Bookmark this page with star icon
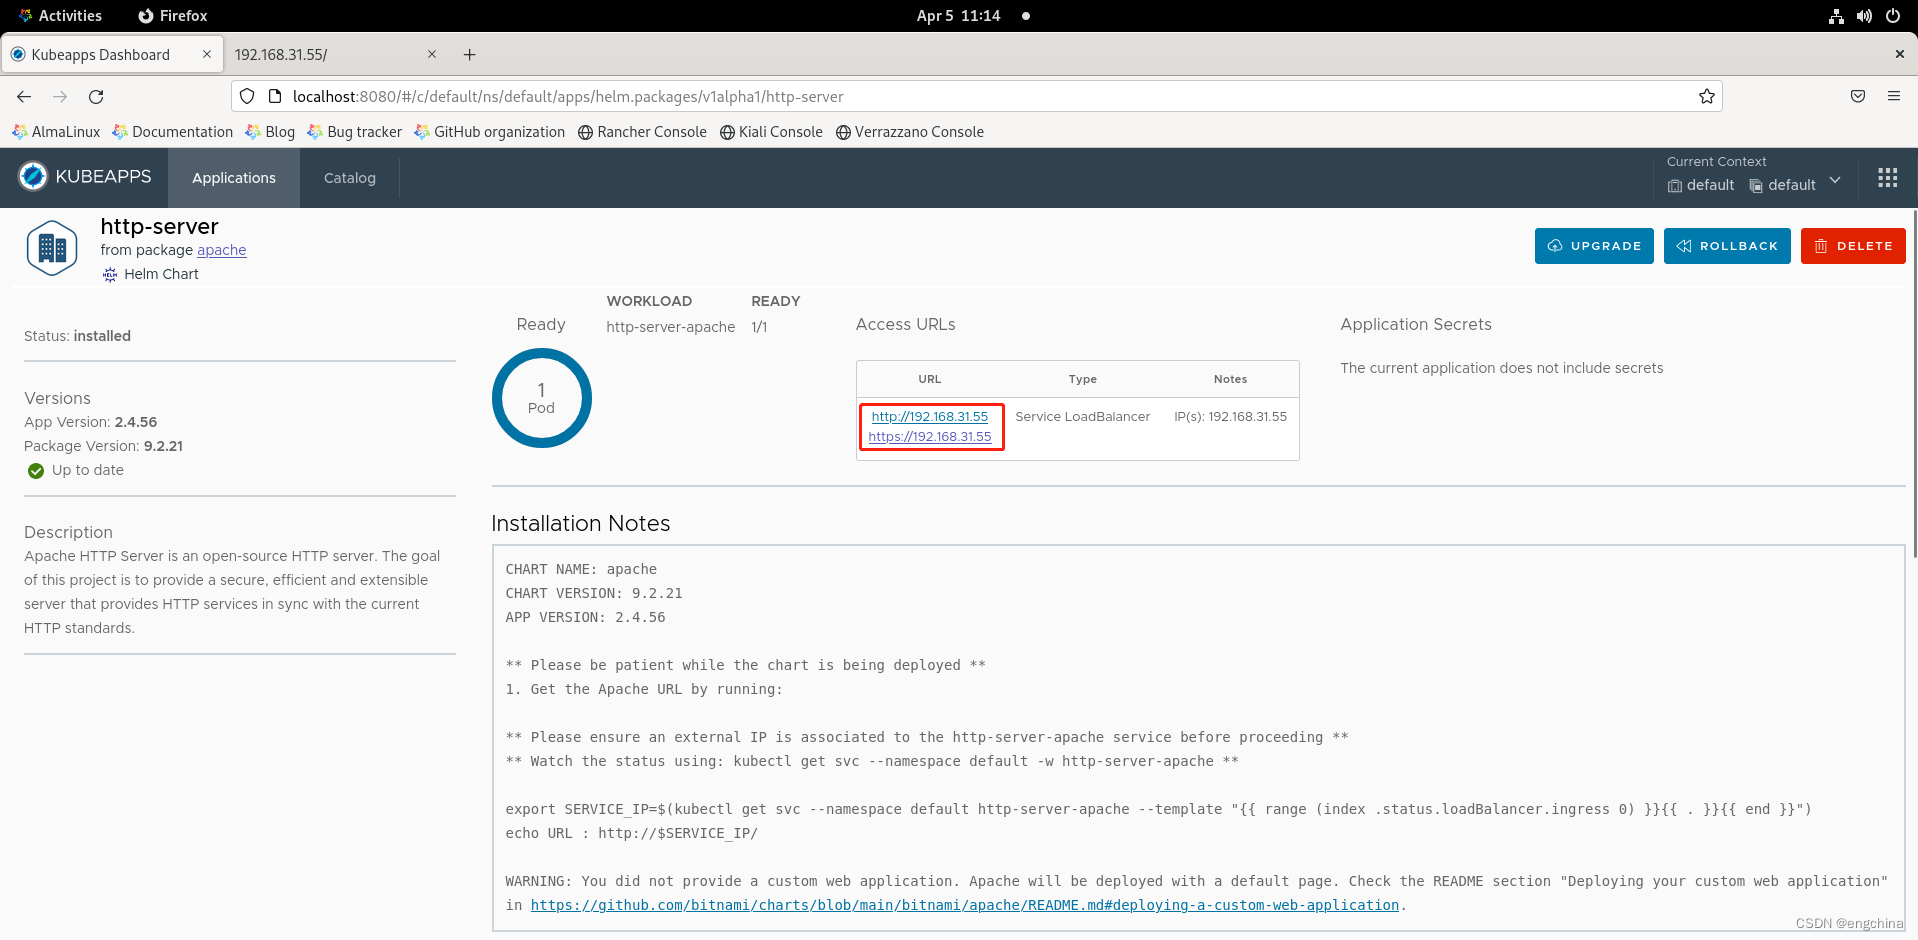This screenshot has width=1918, height=940. click(1706, 97)
